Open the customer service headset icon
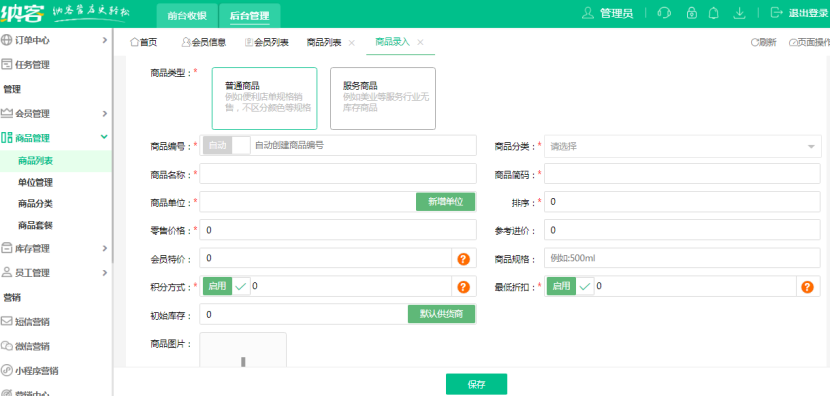Screen dimensions: 831x397 tap(664, 13)
